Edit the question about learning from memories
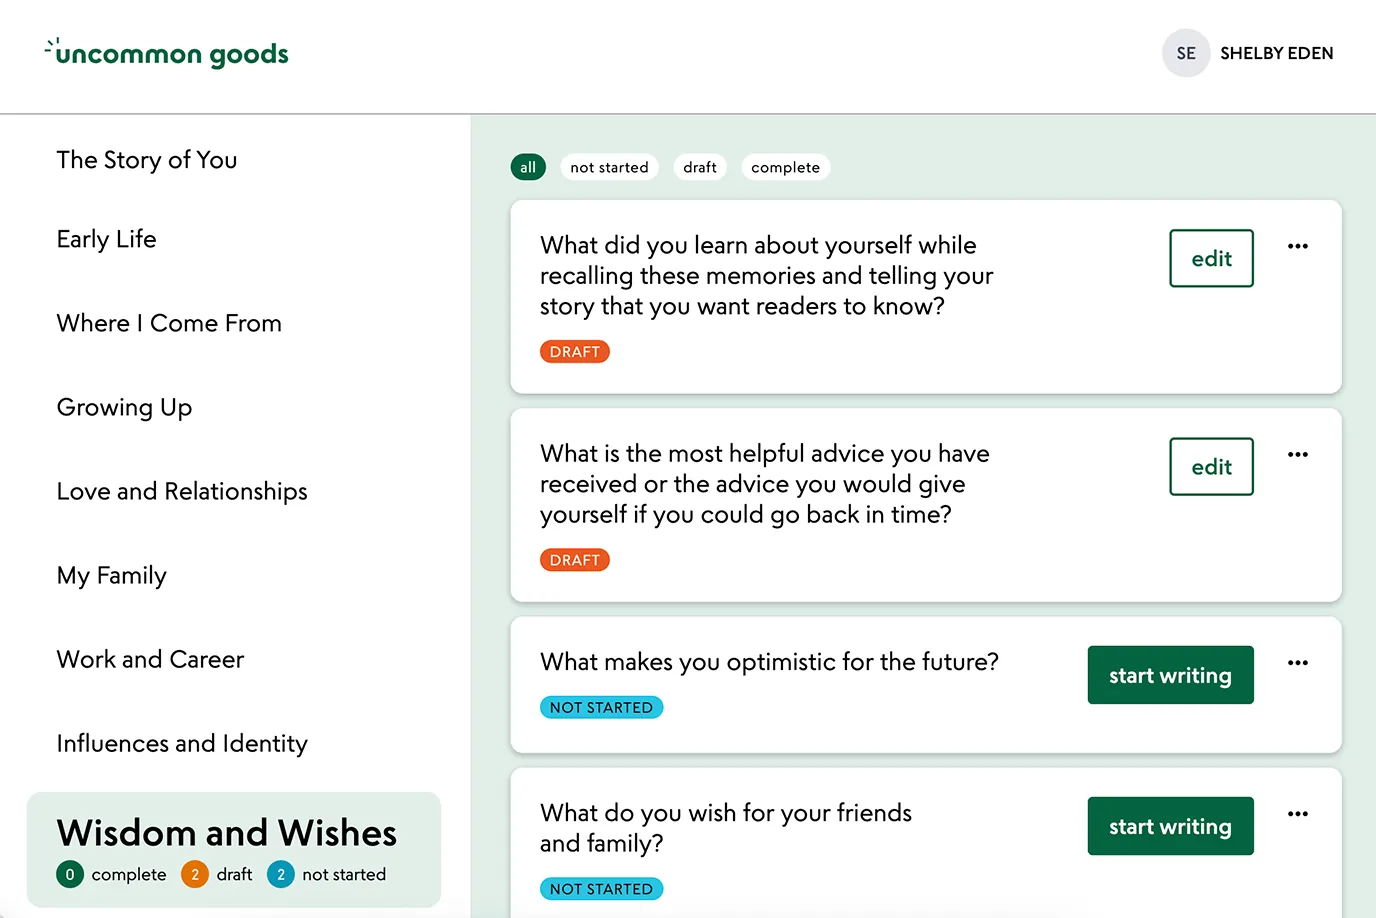The height and width of the screenshot is (918, 1376). (x=1211, y=258)
